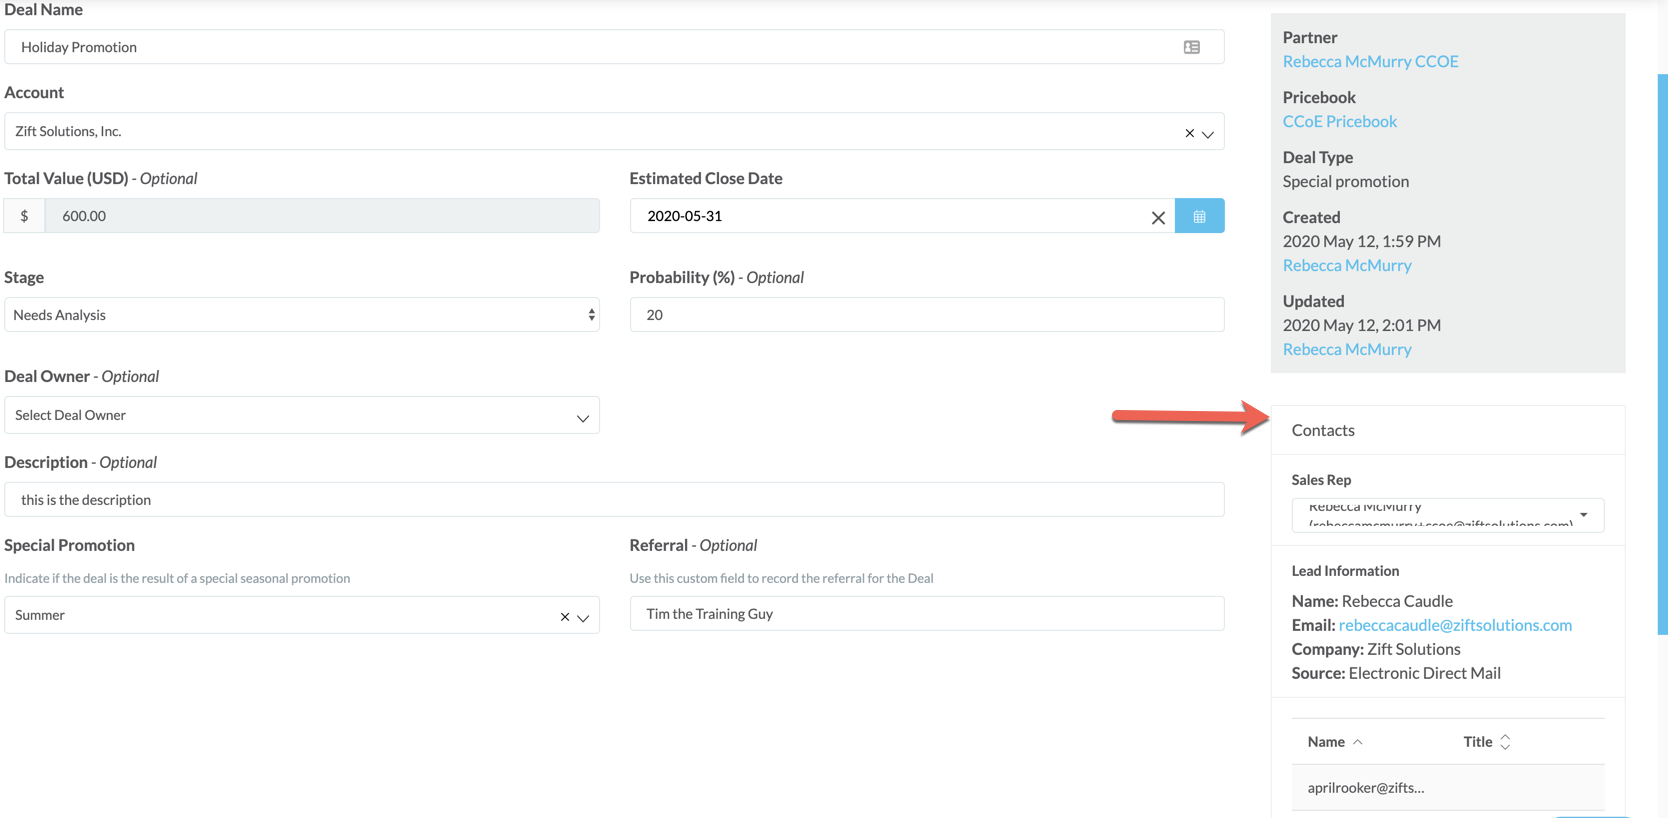Click the Referral input field

tap(926, 614)
